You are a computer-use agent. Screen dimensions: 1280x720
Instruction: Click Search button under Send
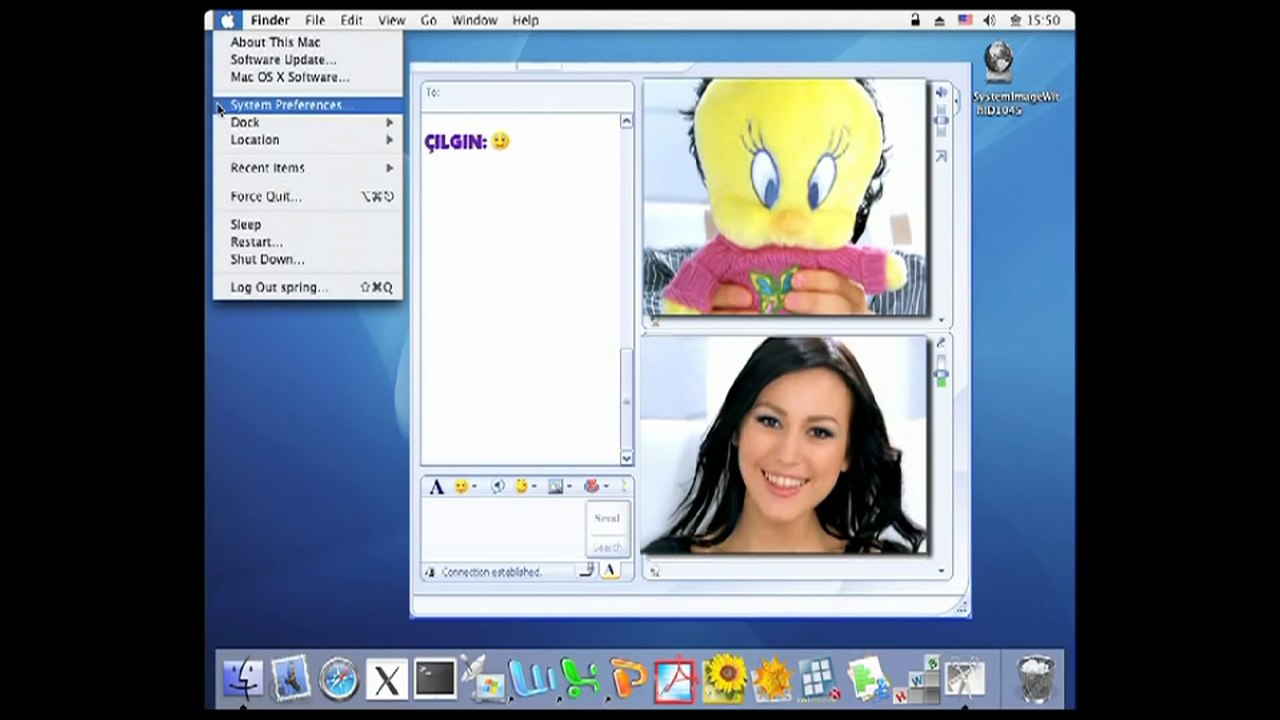607,547
